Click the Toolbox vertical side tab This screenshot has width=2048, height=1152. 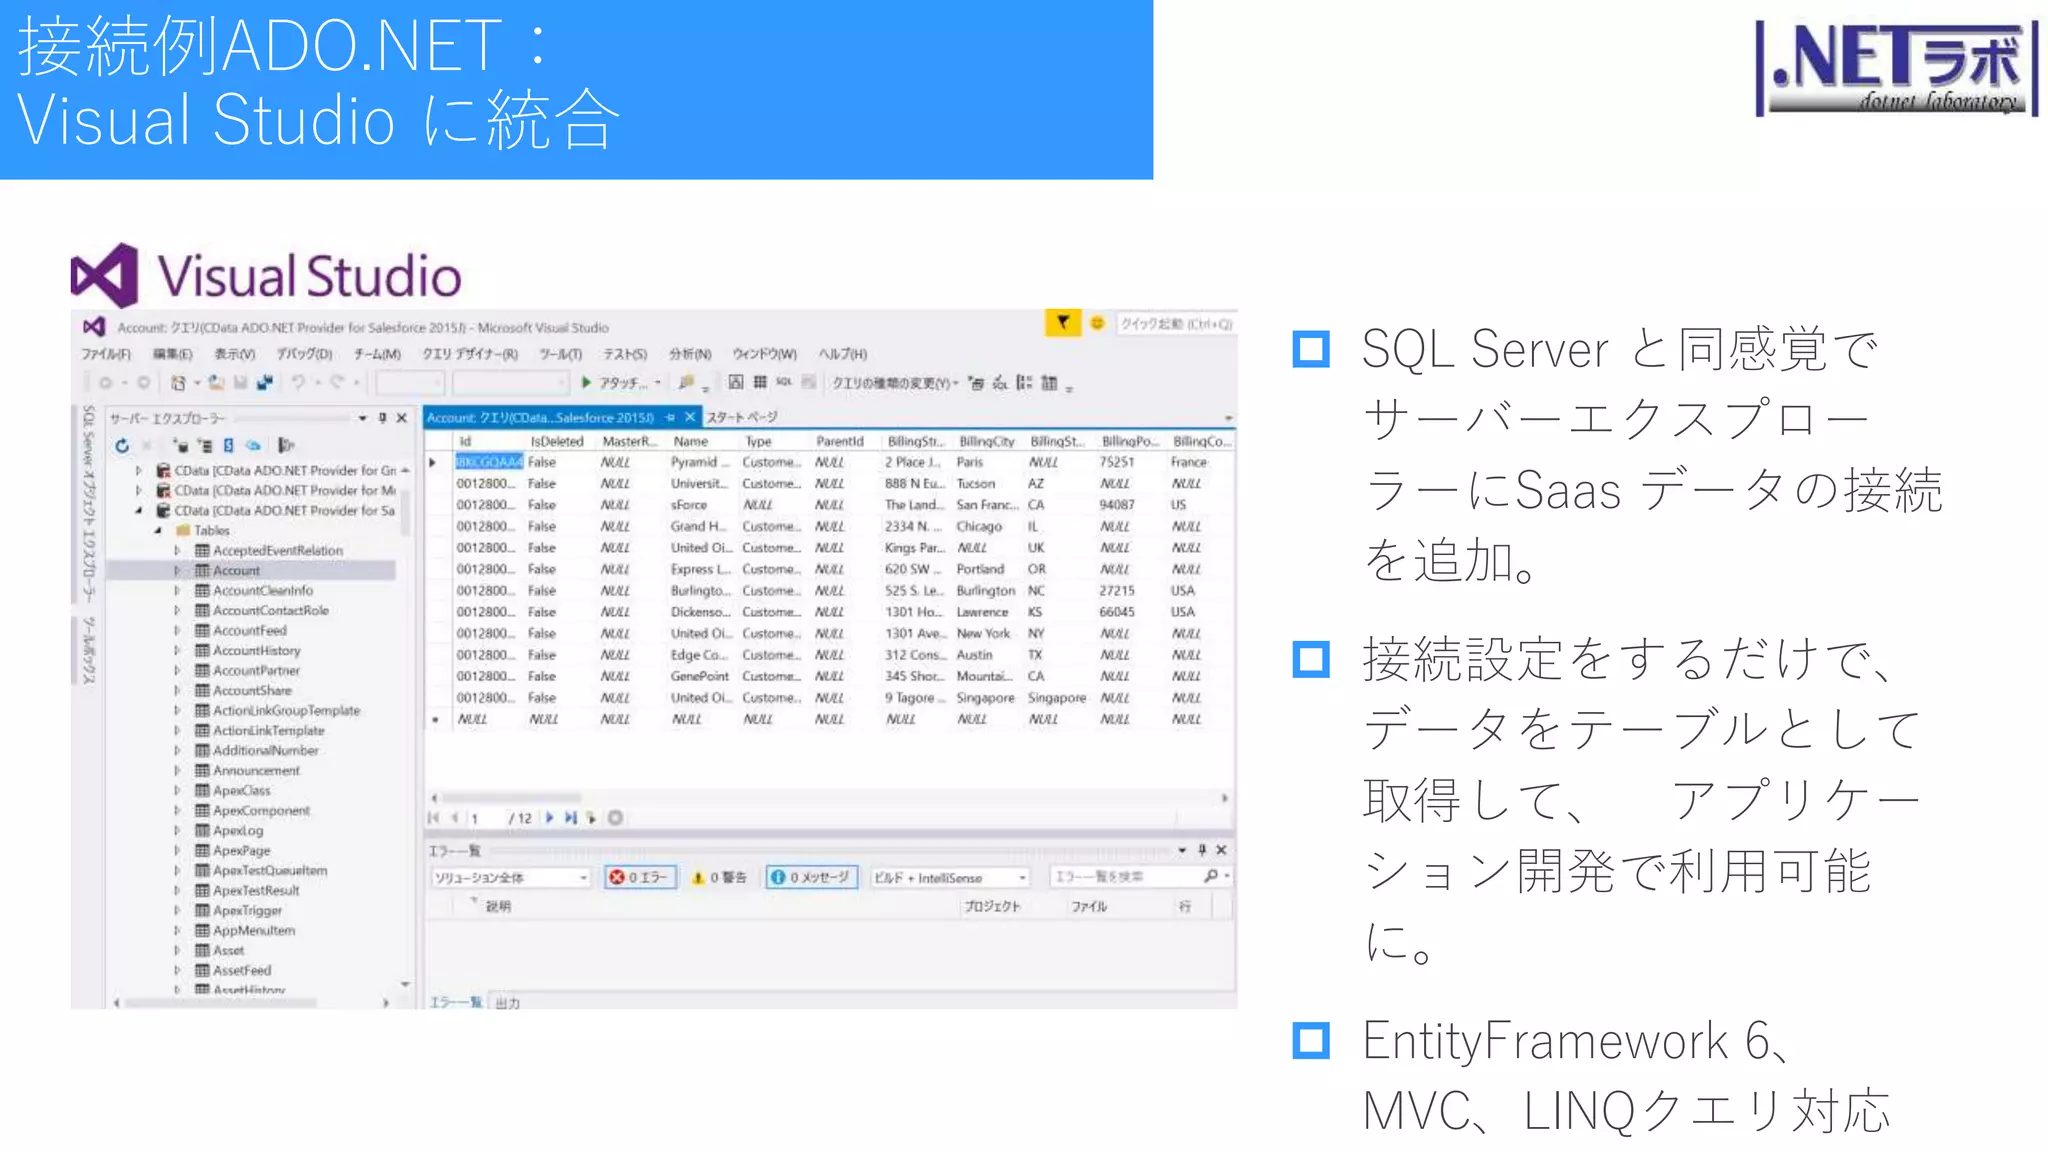pos(88,650)
